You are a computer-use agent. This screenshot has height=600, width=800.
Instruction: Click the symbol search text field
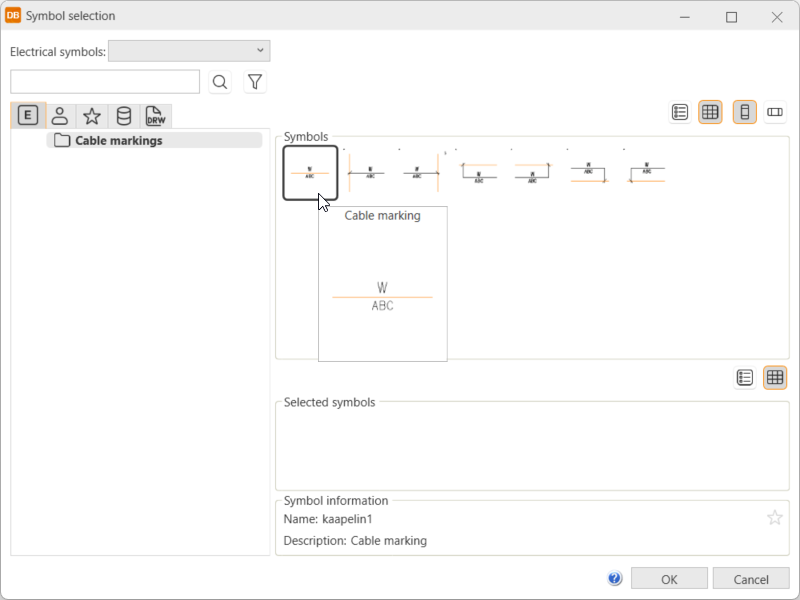point(105,82)
